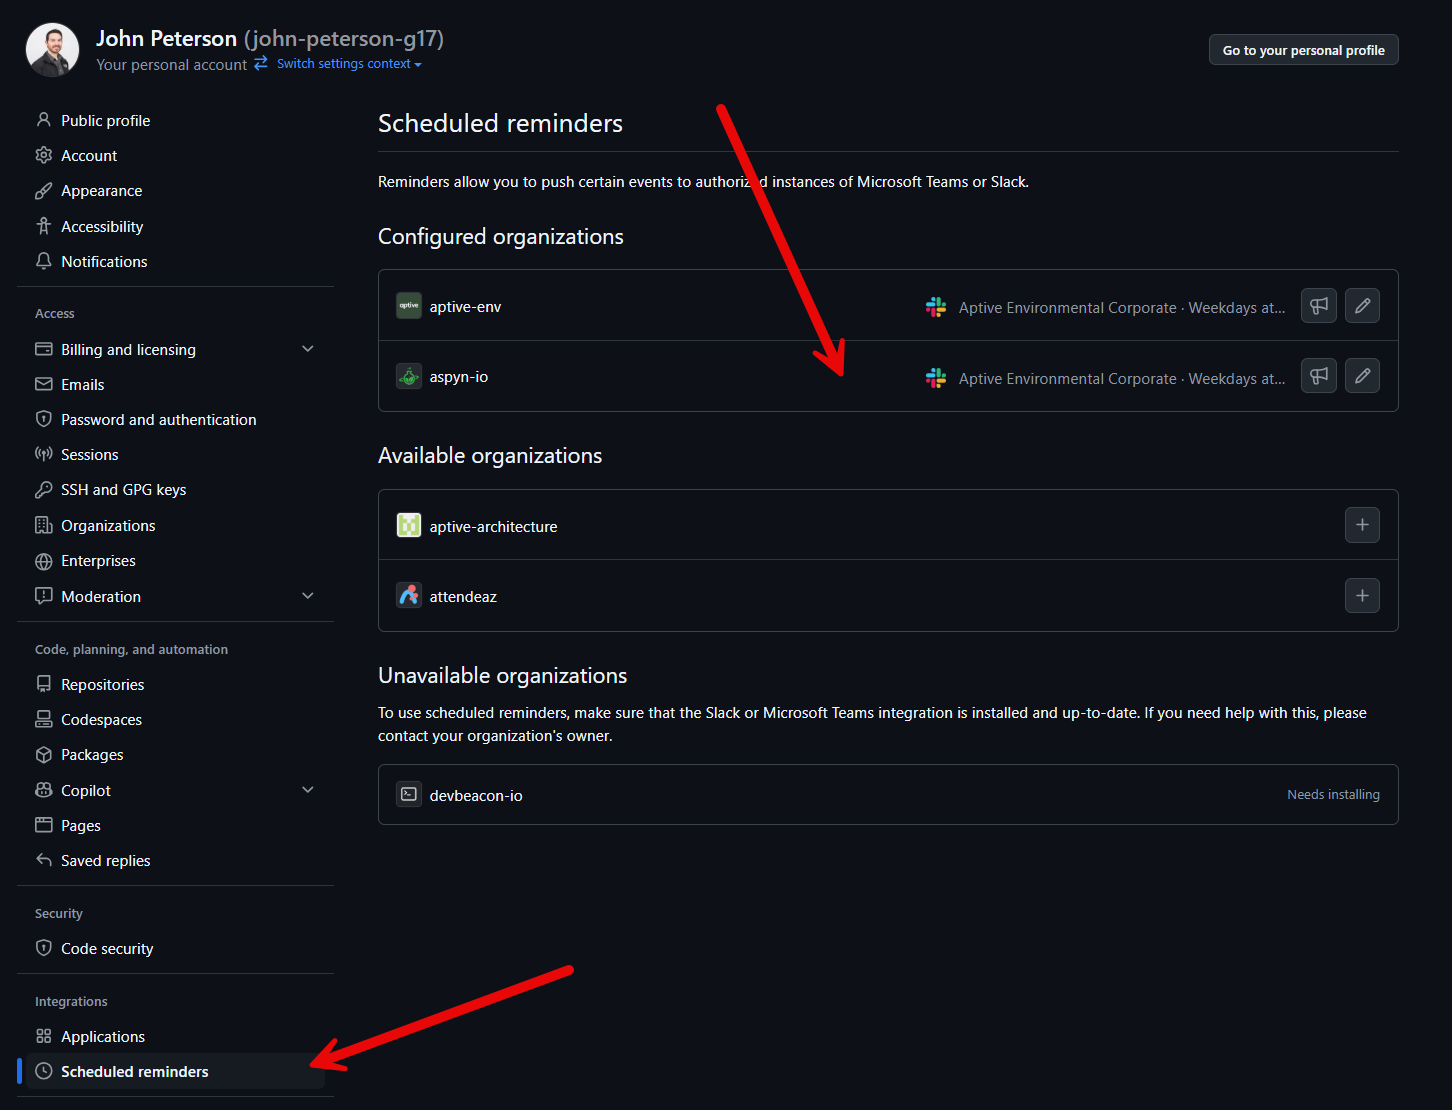The width and height of the screenshot is (1452, 1110).
Task: Click the Slack logo in the aptive-env row
Action: tap(936, 307)
